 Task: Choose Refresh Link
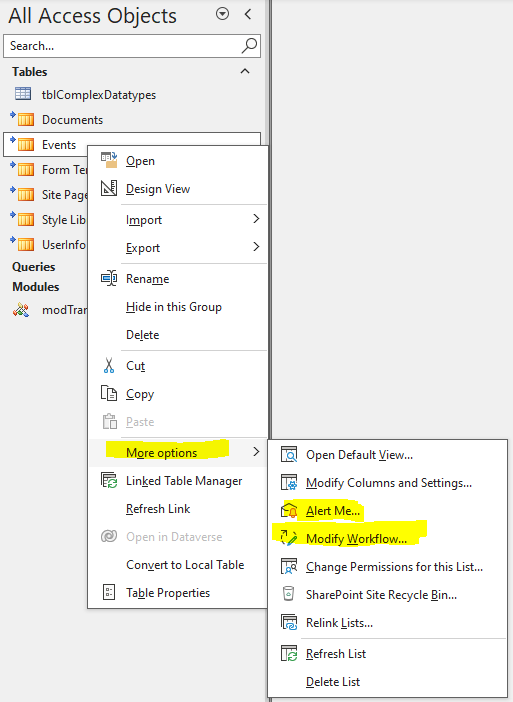(158, 509)
